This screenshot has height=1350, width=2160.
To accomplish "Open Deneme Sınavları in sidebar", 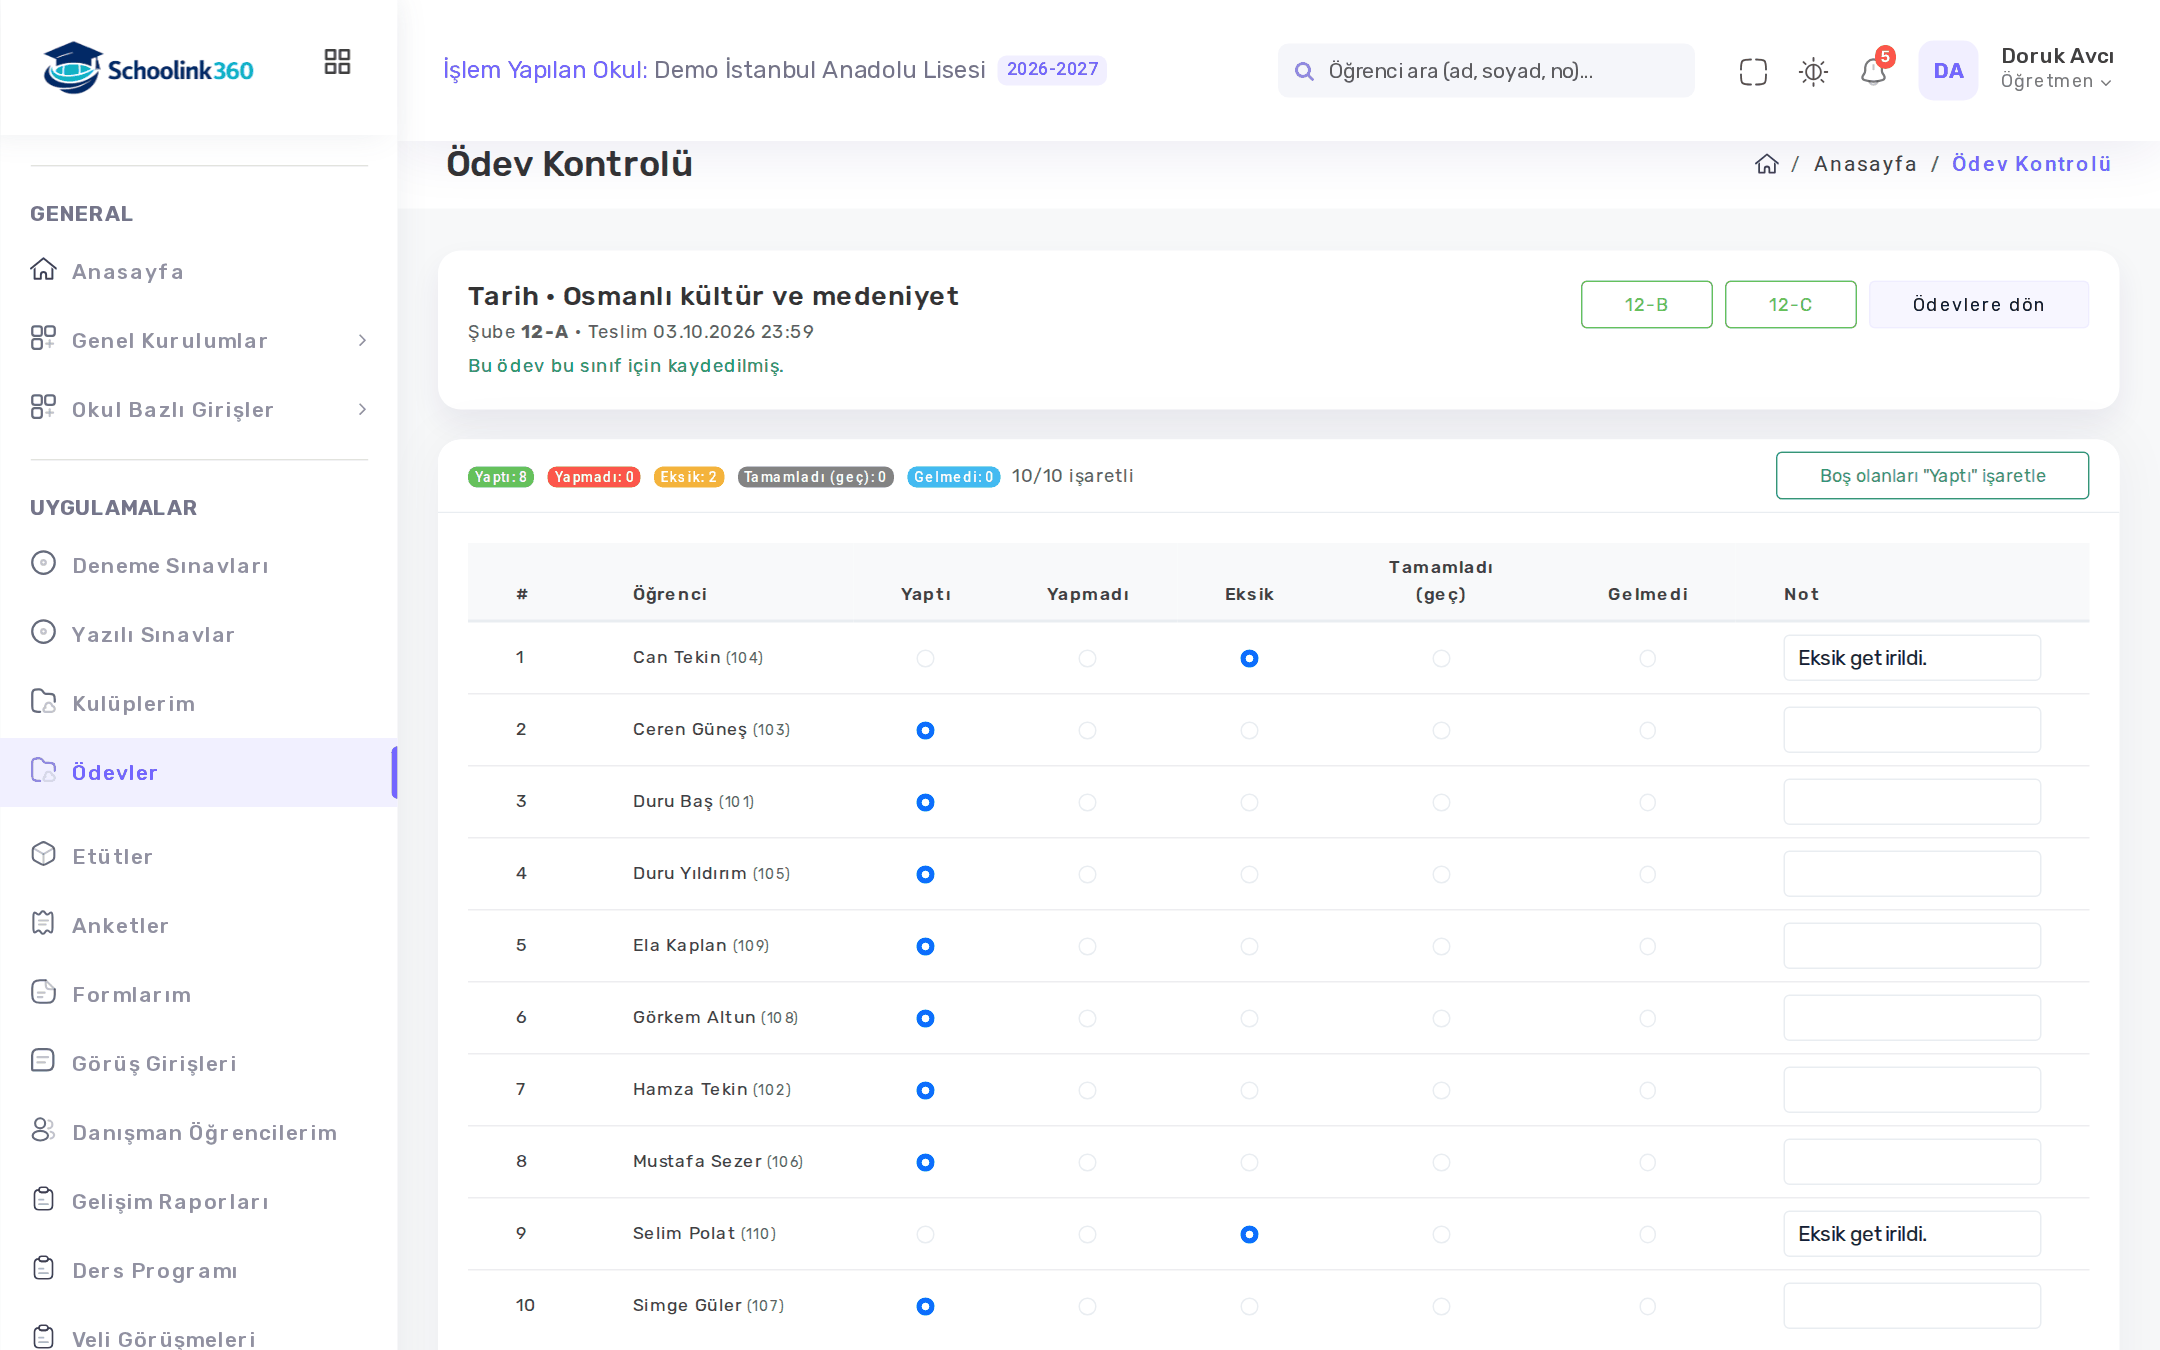I will click(x=170, y=565).
